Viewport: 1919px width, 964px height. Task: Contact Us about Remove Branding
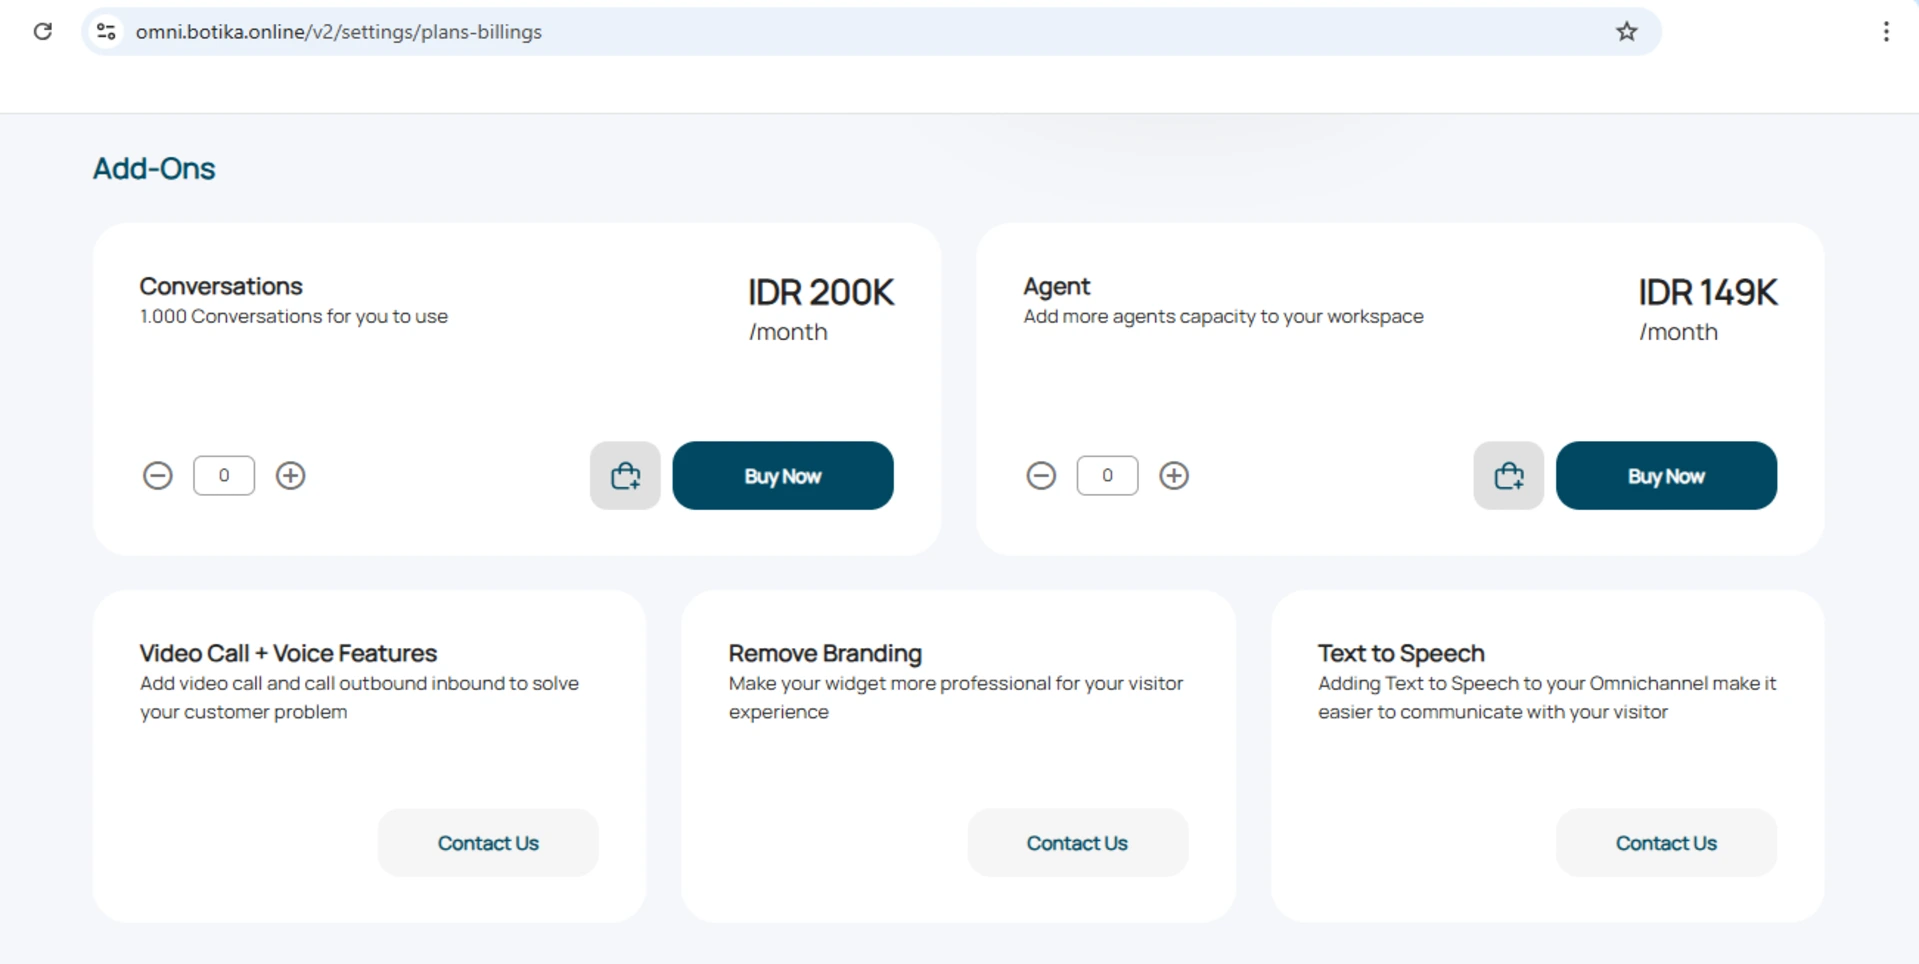click(x=1077, y=843)
